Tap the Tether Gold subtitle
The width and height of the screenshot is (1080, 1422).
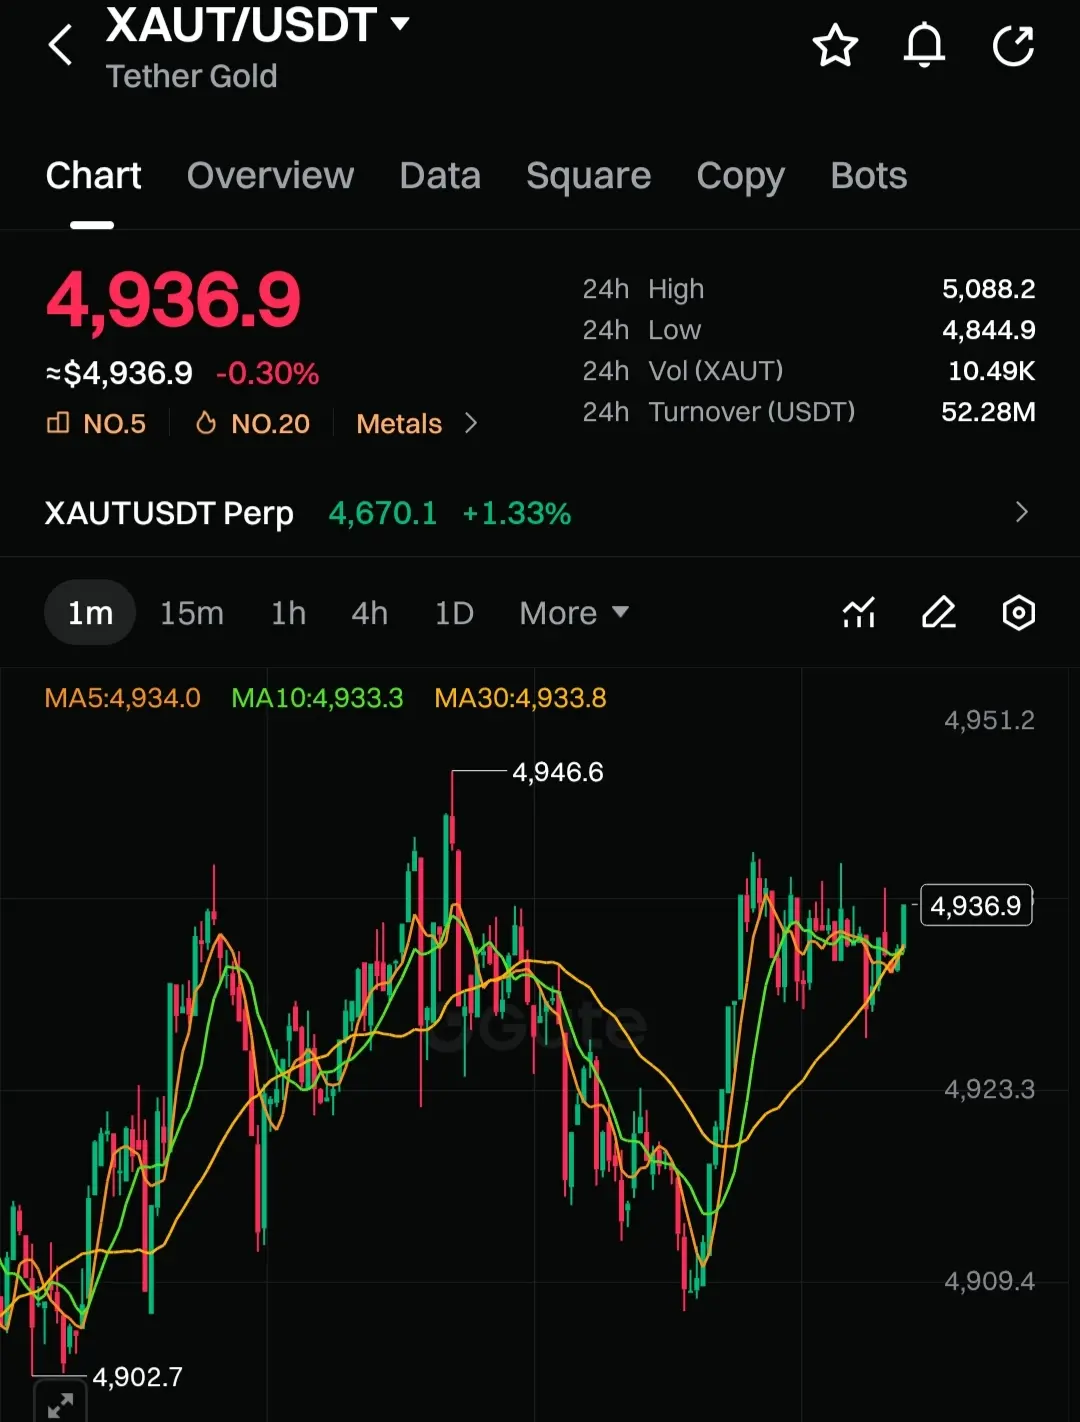click(x=191, y=76)
